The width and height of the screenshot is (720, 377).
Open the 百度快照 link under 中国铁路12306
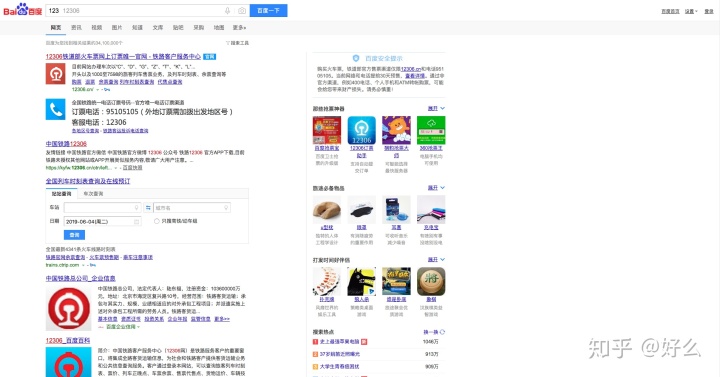pos(133,168)
